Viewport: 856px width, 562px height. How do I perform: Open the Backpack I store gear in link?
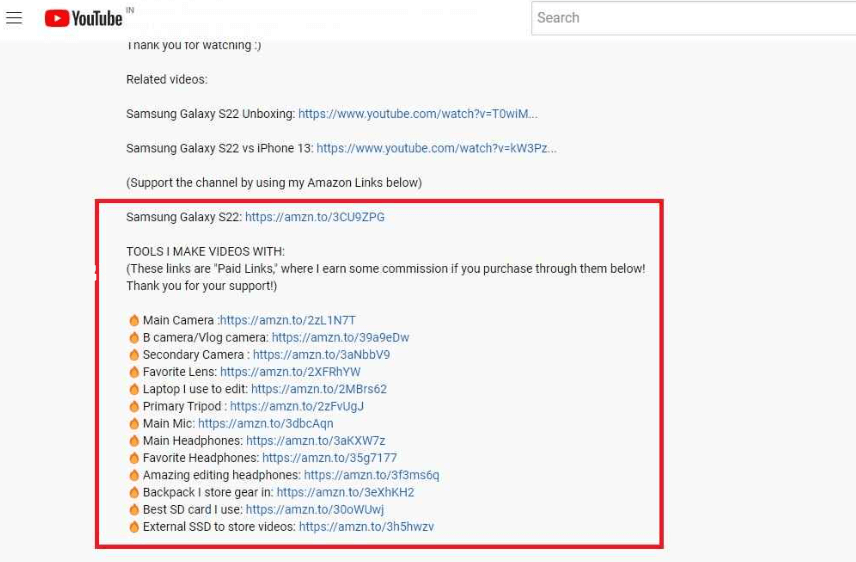(x=345, y=492)
